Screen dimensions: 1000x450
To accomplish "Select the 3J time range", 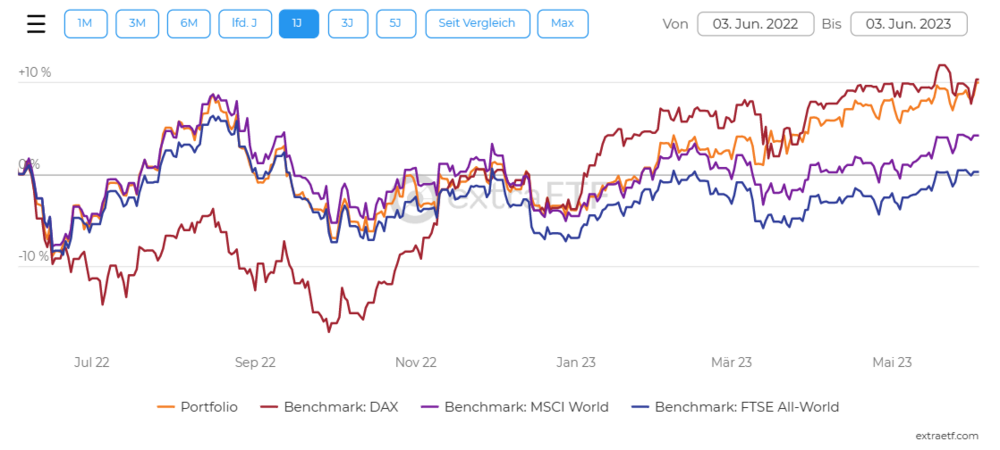I will tap(347, 24).
